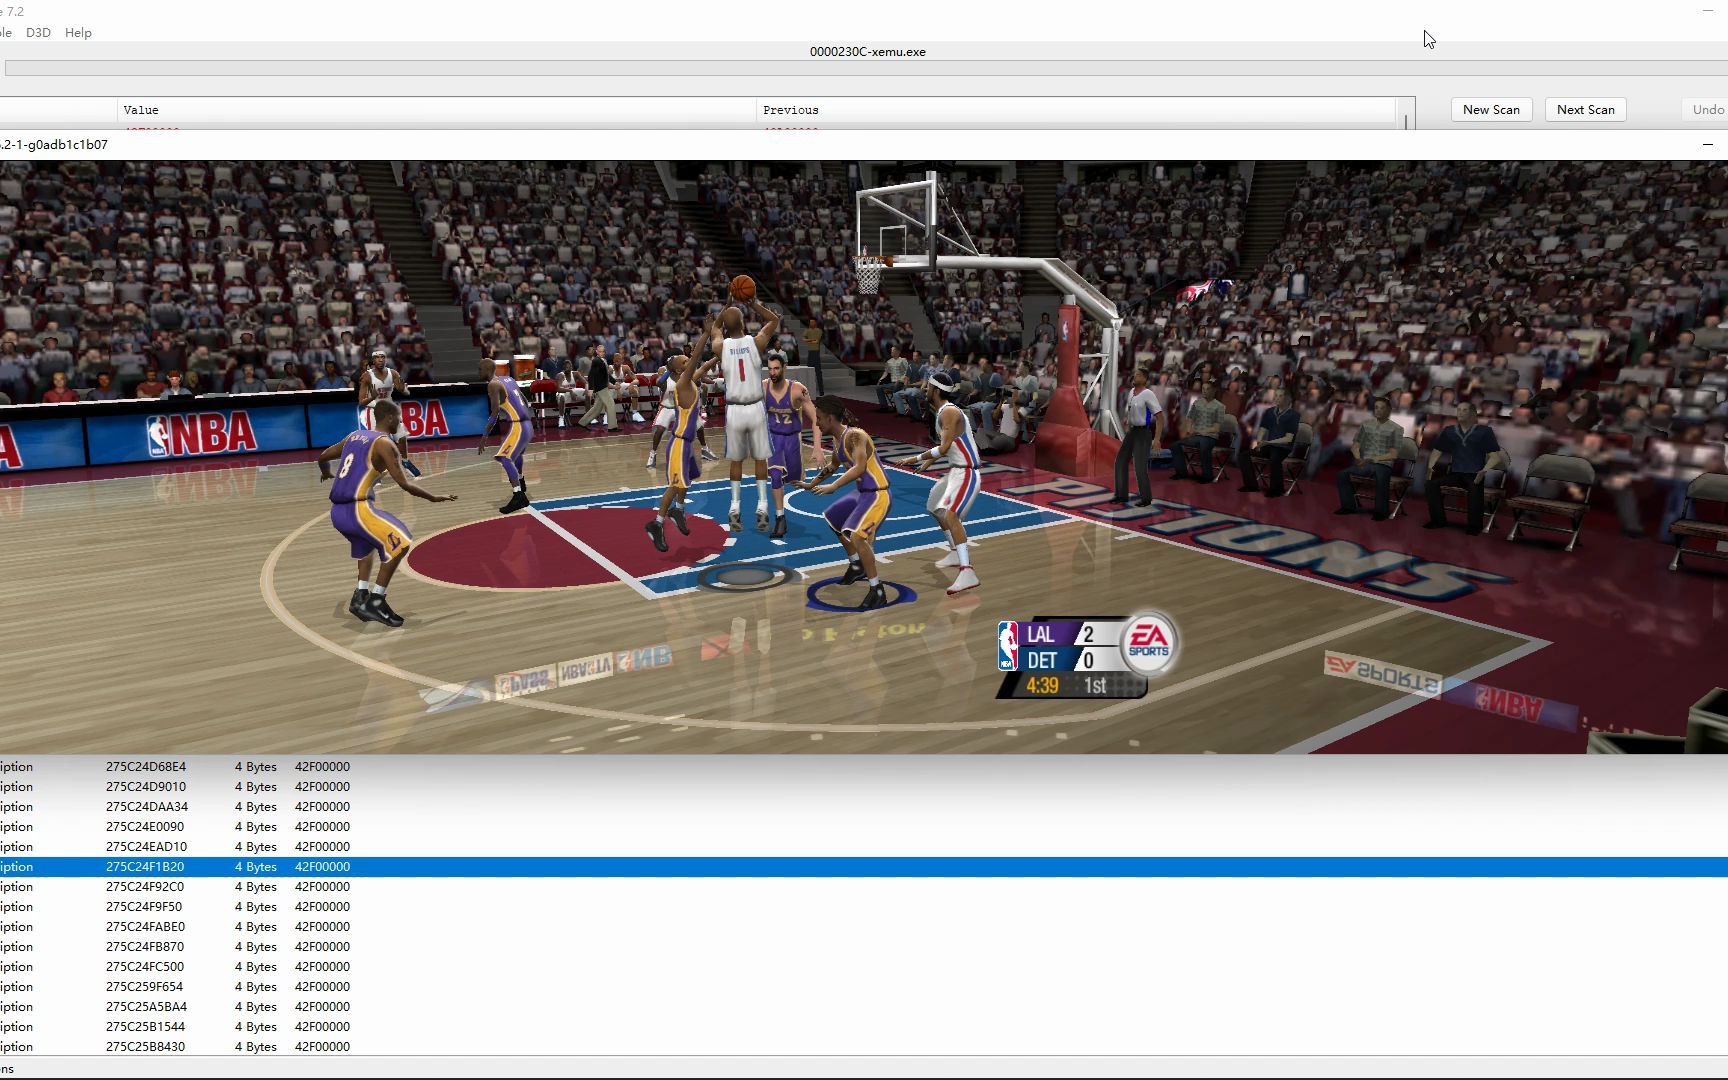The width and height of the screenshot is (1728, 1080).
Task: Select the highlighted address 275C24F1B20
Action: [x=145, y=866]
